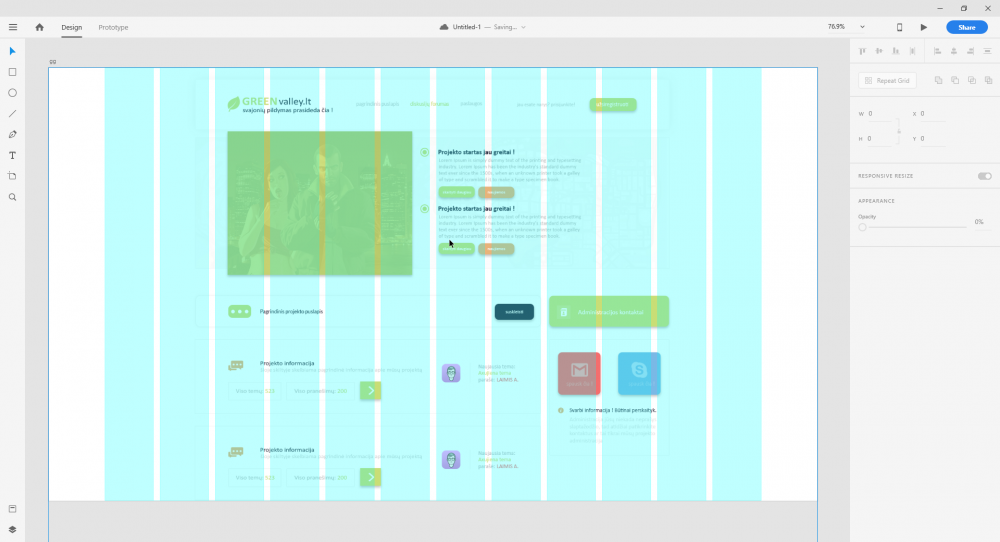Viewport: 1000px width, 542px height.
Task: Activate the Zoom magnifier tool
Action: tap(13, 197)
